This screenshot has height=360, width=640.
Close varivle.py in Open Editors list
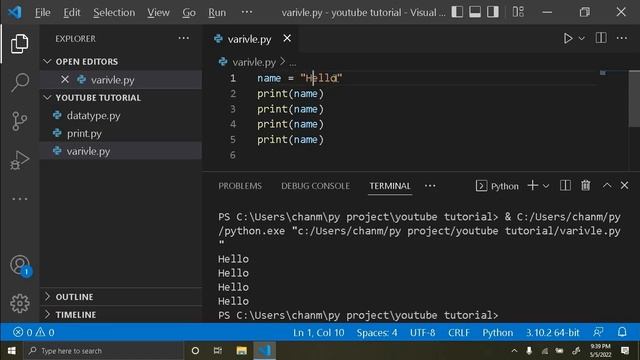(x=65, y=79)
